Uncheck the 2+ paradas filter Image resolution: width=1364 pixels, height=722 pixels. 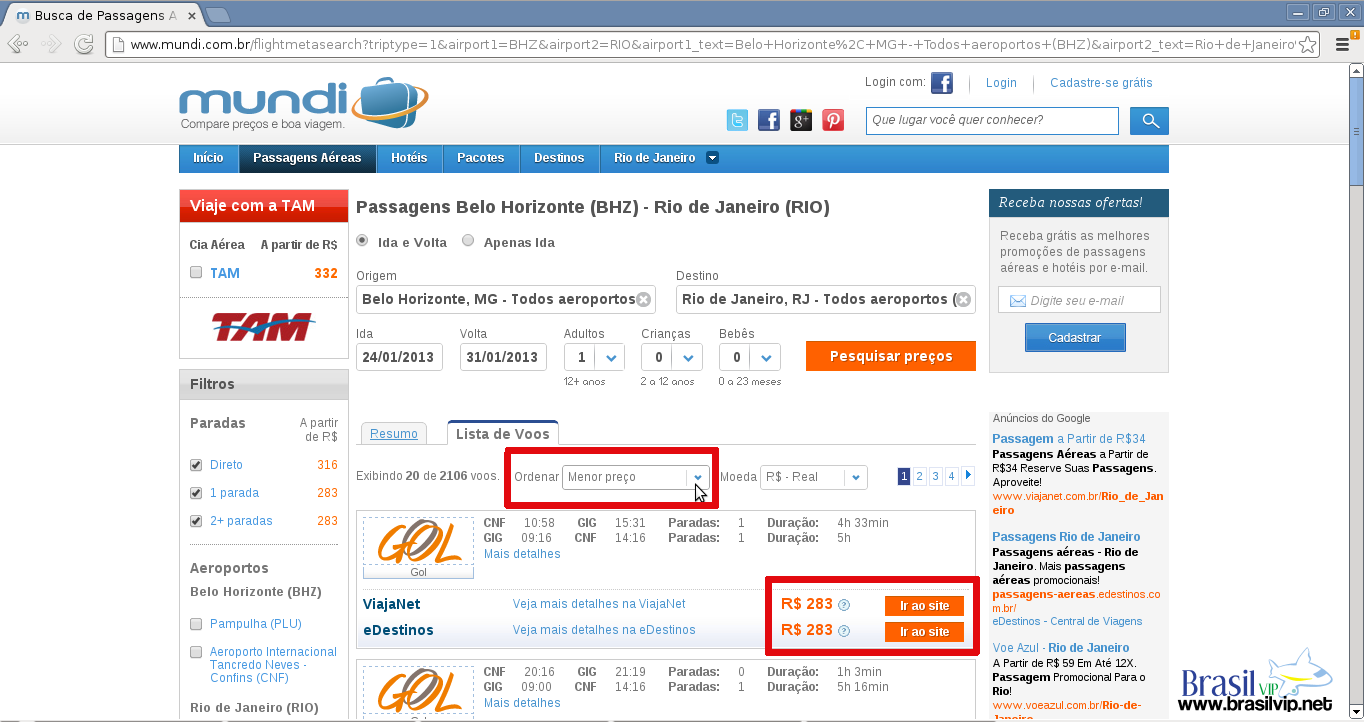196,521
